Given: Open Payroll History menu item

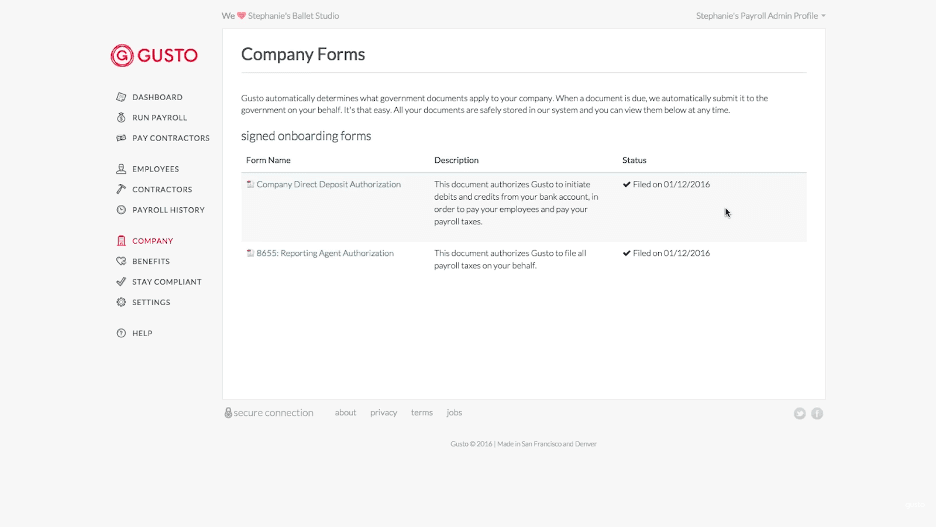Looking at the screenshot, I should point(168,210).
